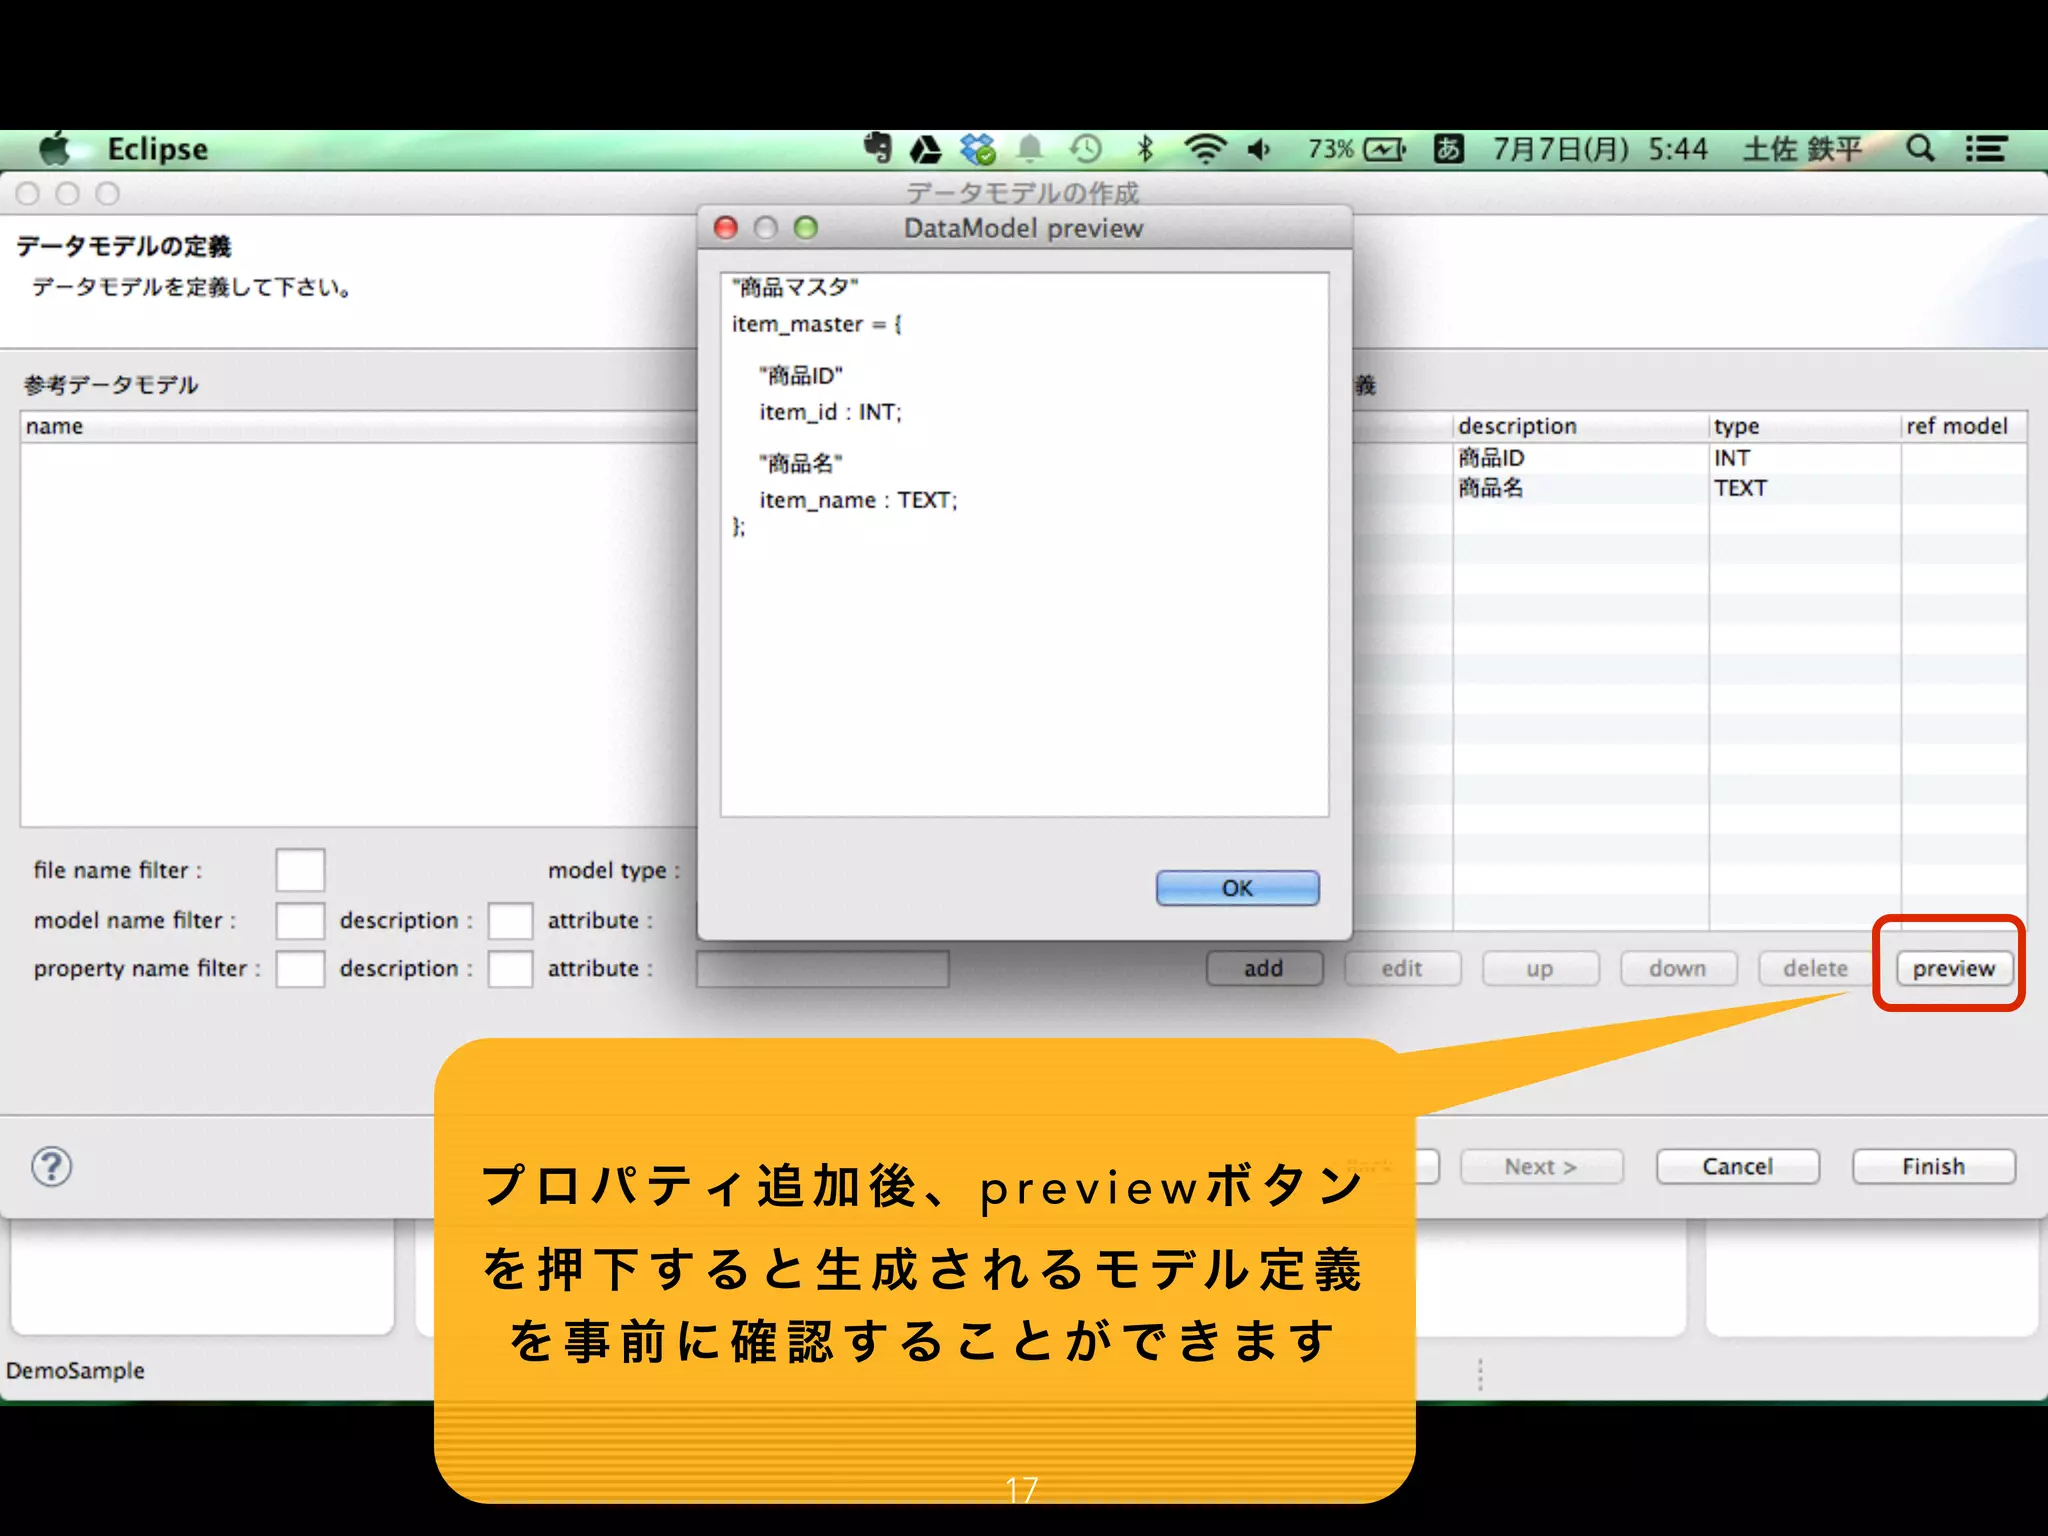Open Notification Center list icon
The height and width of the screenshot is (1536, 2048).
pos(1986,150)
